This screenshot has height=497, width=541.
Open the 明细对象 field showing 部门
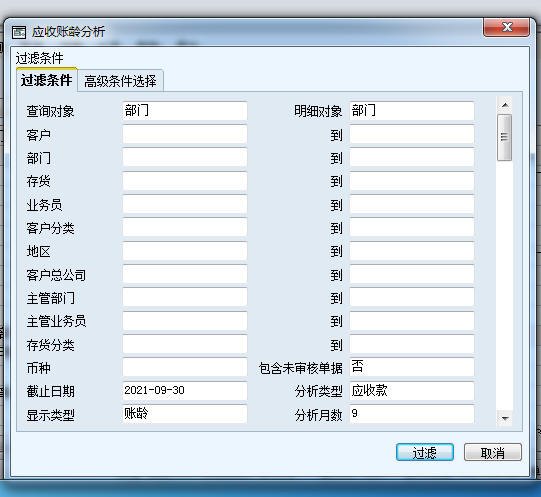412,111
